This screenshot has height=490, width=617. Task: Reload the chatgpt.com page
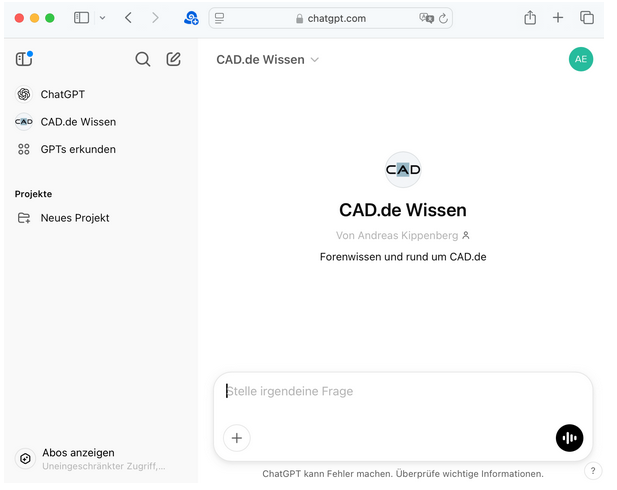pyautogui.click(x=443, y=18)
